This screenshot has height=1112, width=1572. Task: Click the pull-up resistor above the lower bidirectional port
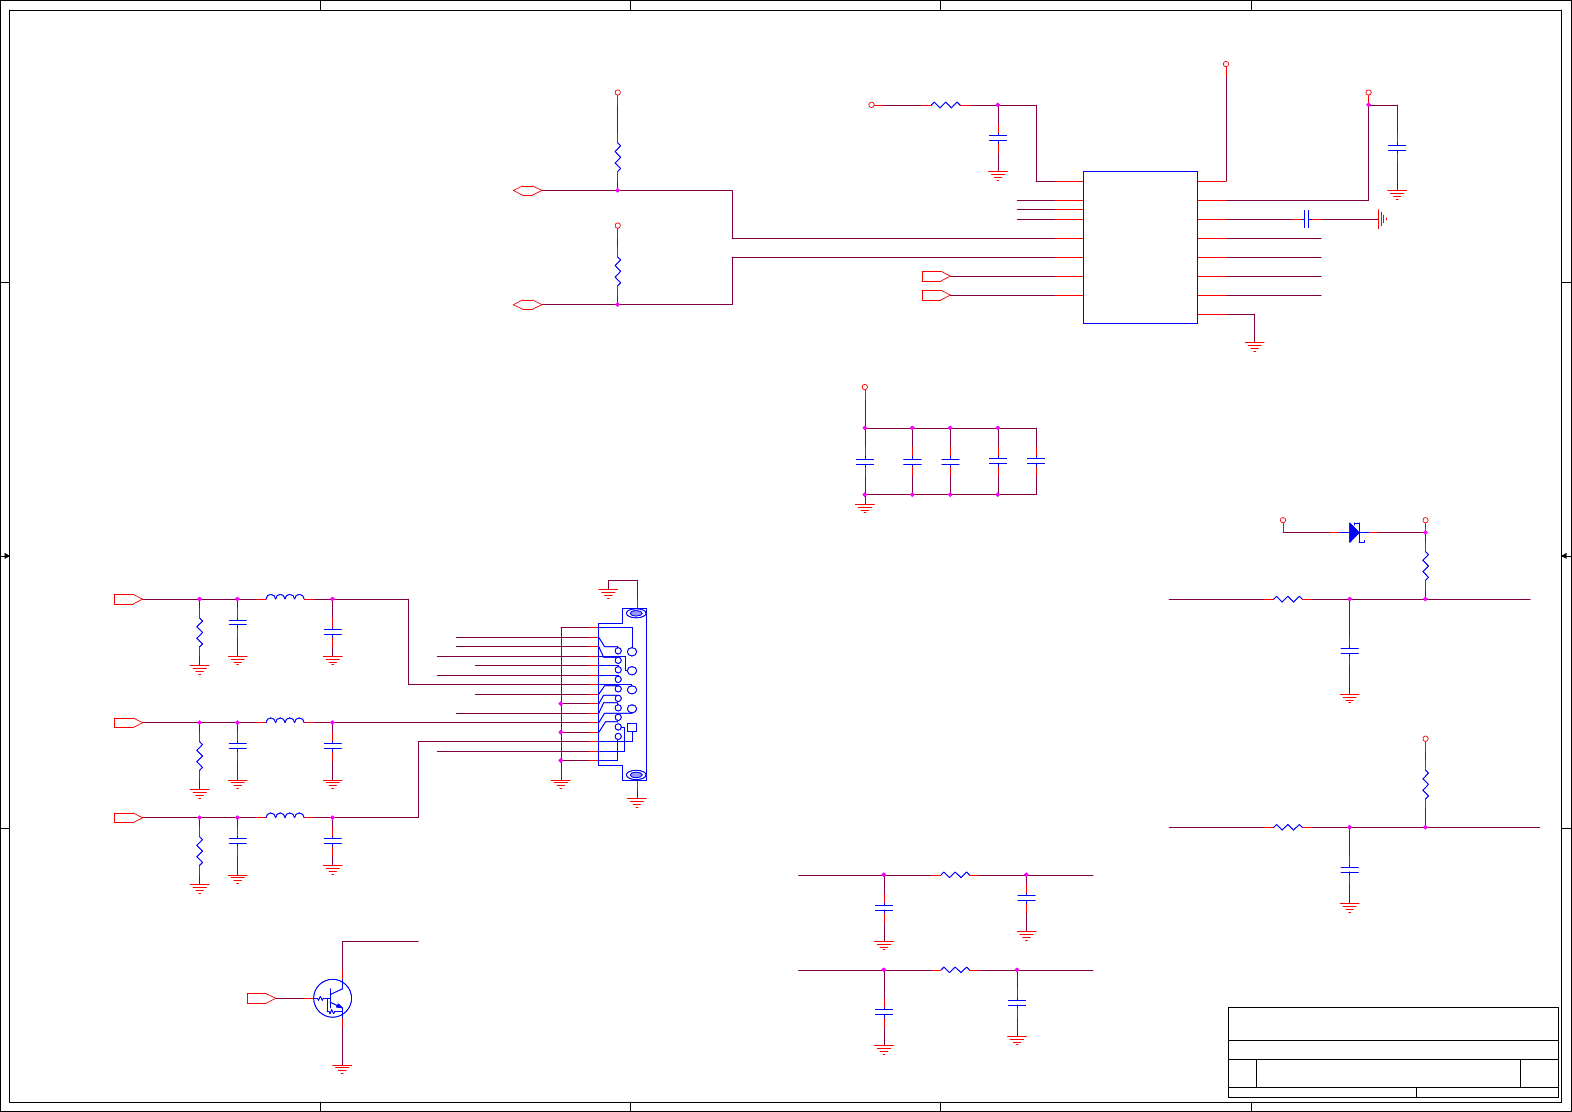click(x=618, y=271)
